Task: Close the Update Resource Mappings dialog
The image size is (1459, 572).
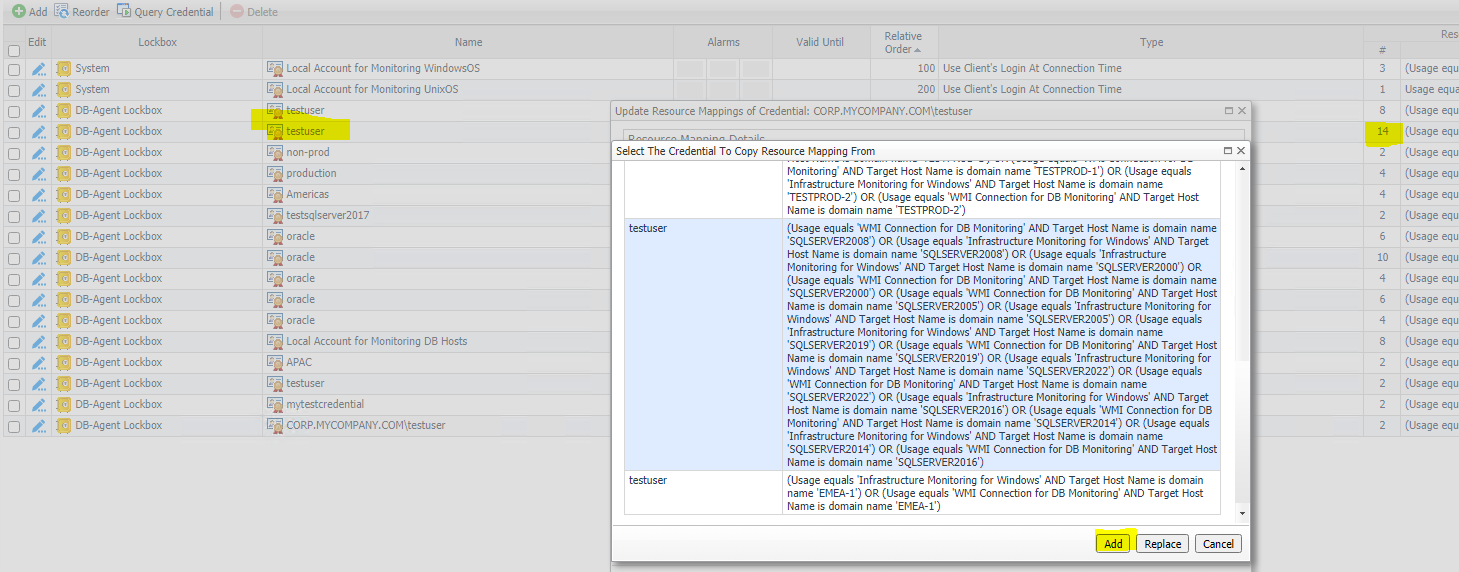Action: click(1242, 111)
